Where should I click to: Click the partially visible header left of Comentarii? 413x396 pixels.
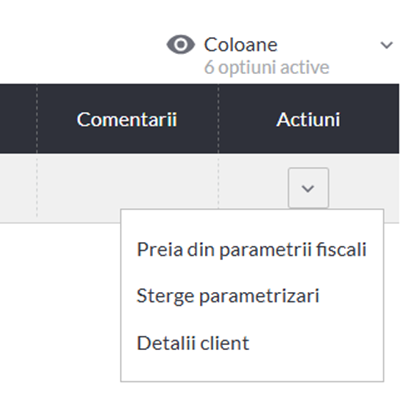[18, 119]
